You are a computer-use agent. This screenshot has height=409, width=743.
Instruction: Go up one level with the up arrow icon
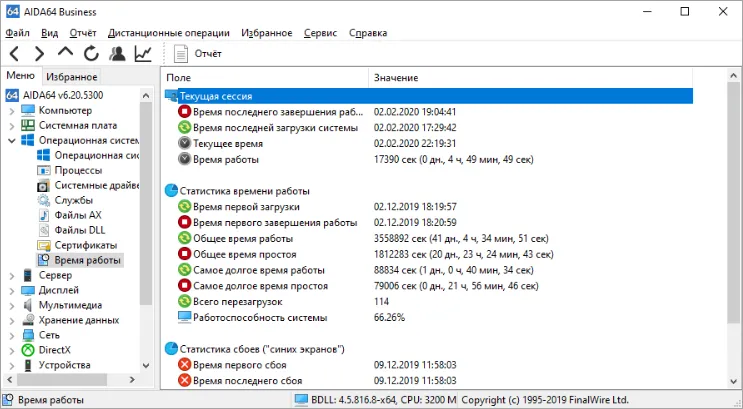click(65, 52)
